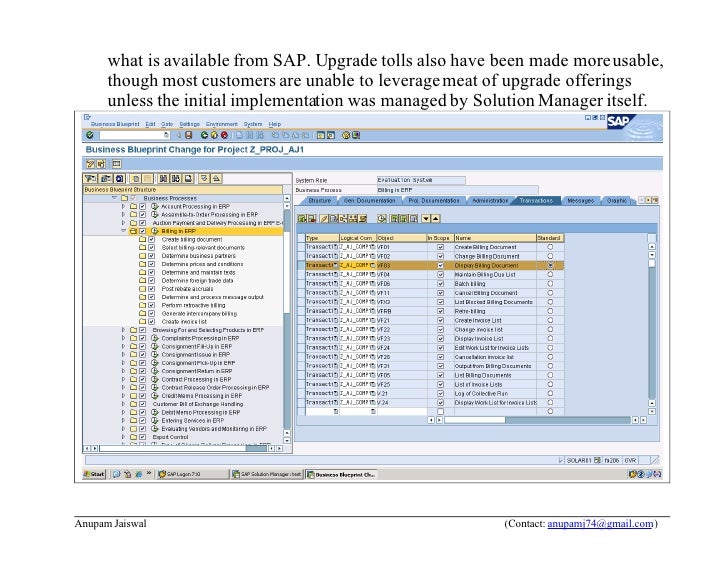Toggle In Scope checkbox for Batch billing
728x563 pixels.
441,284
